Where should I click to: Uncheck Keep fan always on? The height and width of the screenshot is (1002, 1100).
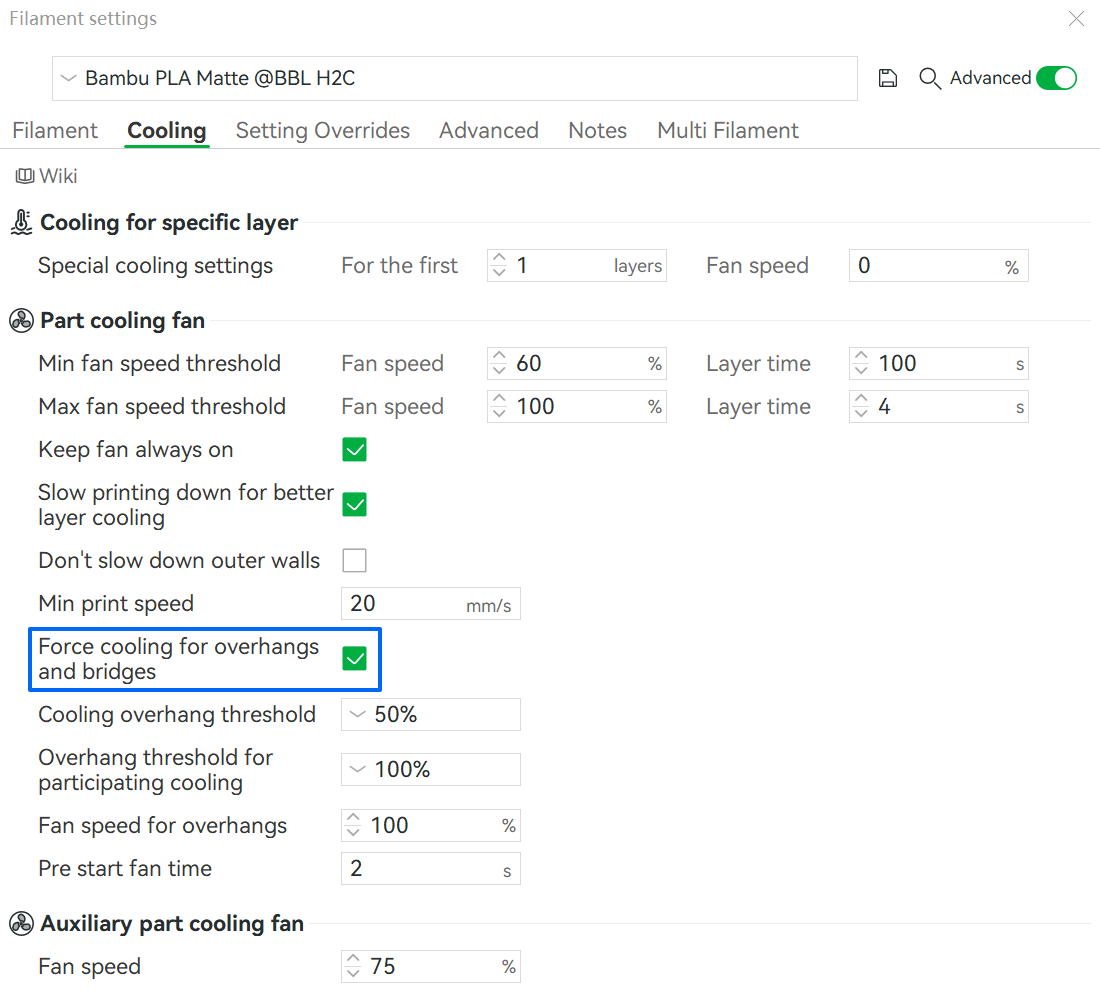[x=354, y=450]
